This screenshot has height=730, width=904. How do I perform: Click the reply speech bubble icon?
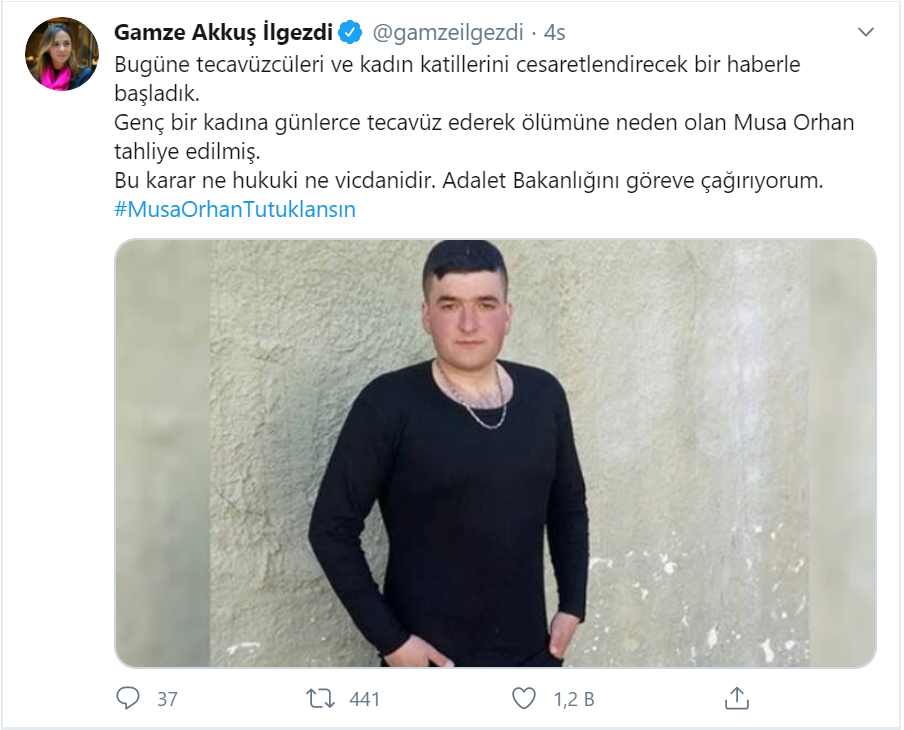coord(127,698)
